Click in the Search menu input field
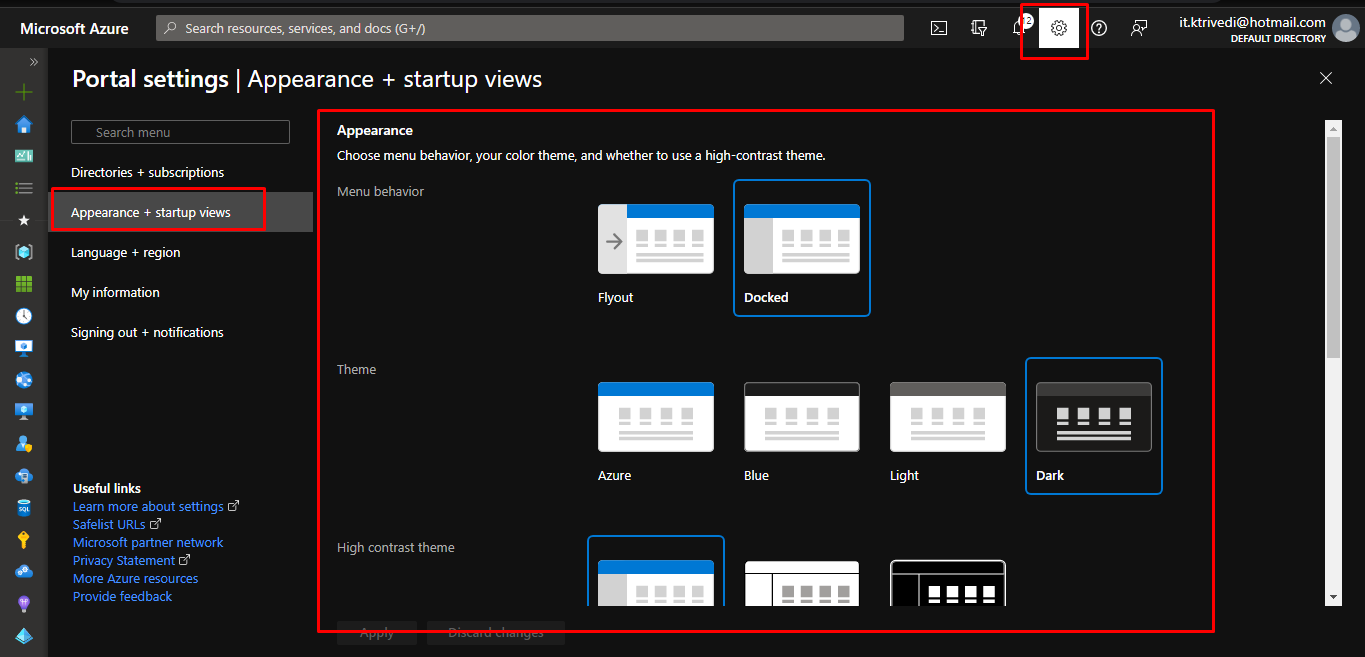 pyautogui.click(x=180, y=132)
